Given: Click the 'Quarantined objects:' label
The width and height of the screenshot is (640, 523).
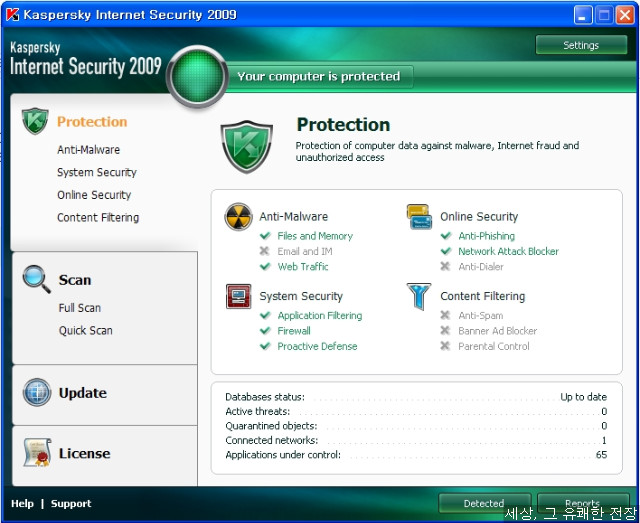Looking at the screenshot, I should coord(271,426).
